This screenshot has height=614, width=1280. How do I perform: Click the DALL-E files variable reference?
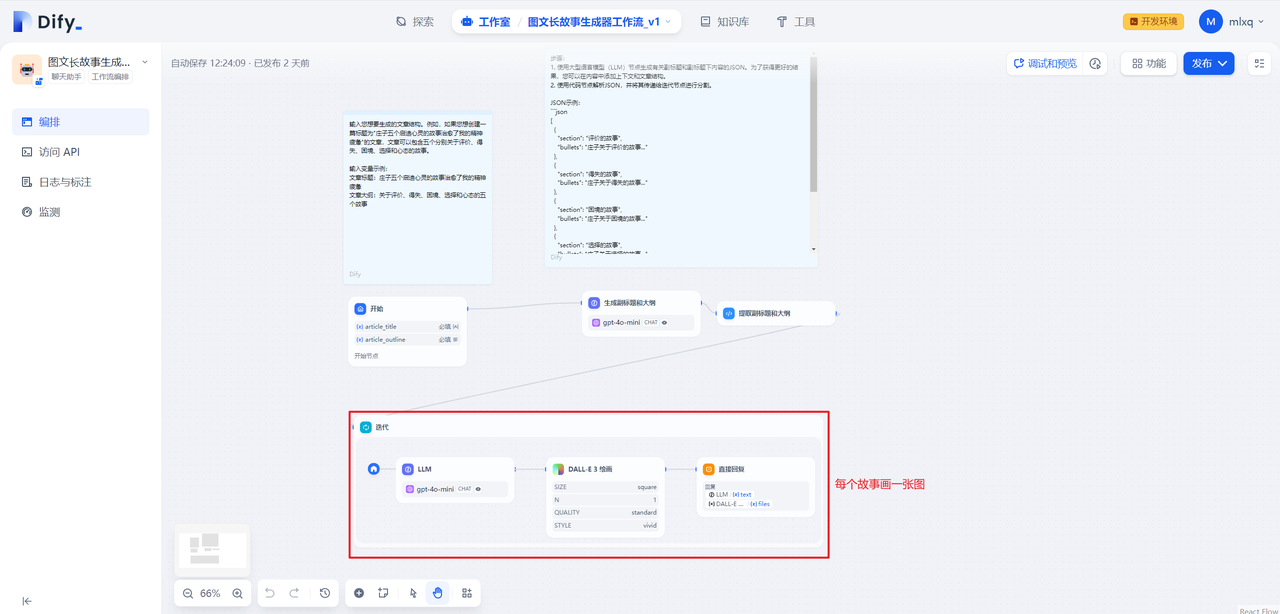click(x=739, y=503)
